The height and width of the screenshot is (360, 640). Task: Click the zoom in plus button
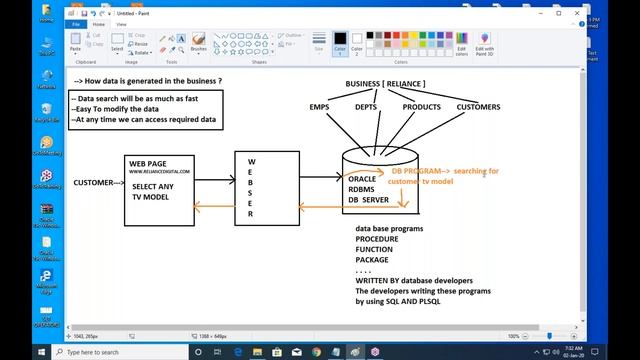point(574,336)
